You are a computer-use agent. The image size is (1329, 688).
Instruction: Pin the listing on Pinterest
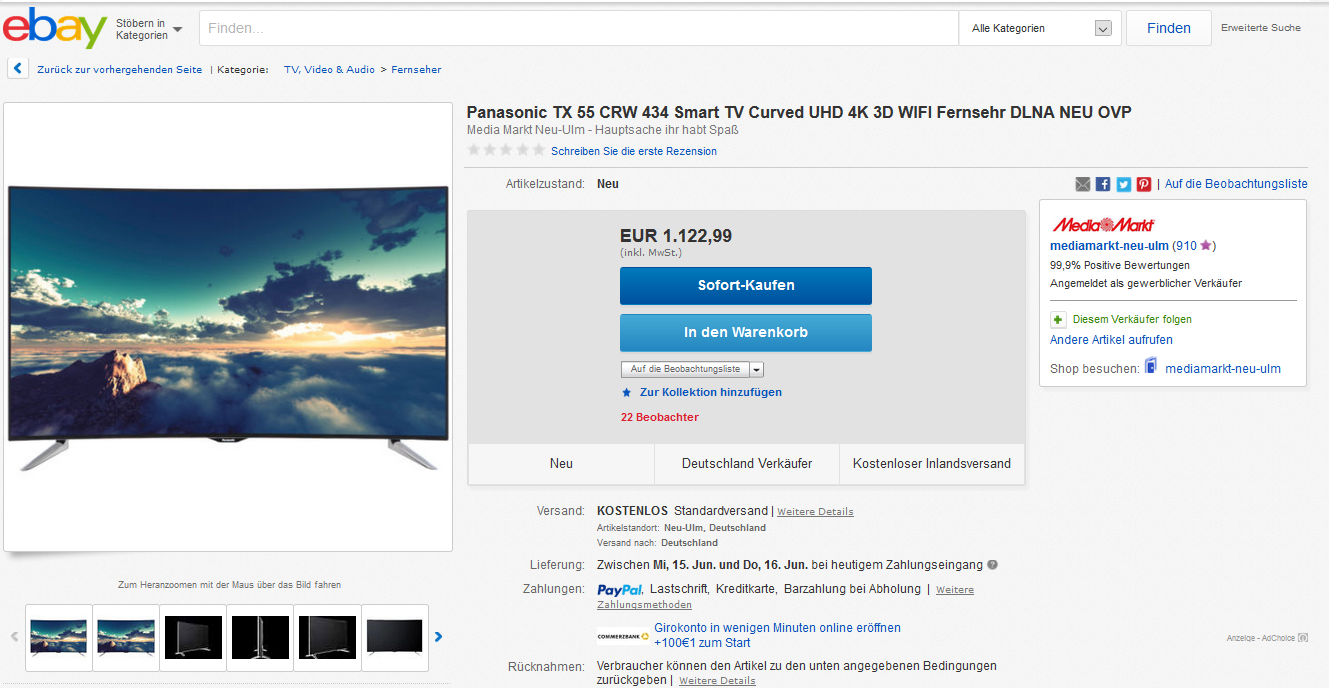pyautogui.click(x=1143, y=184)
